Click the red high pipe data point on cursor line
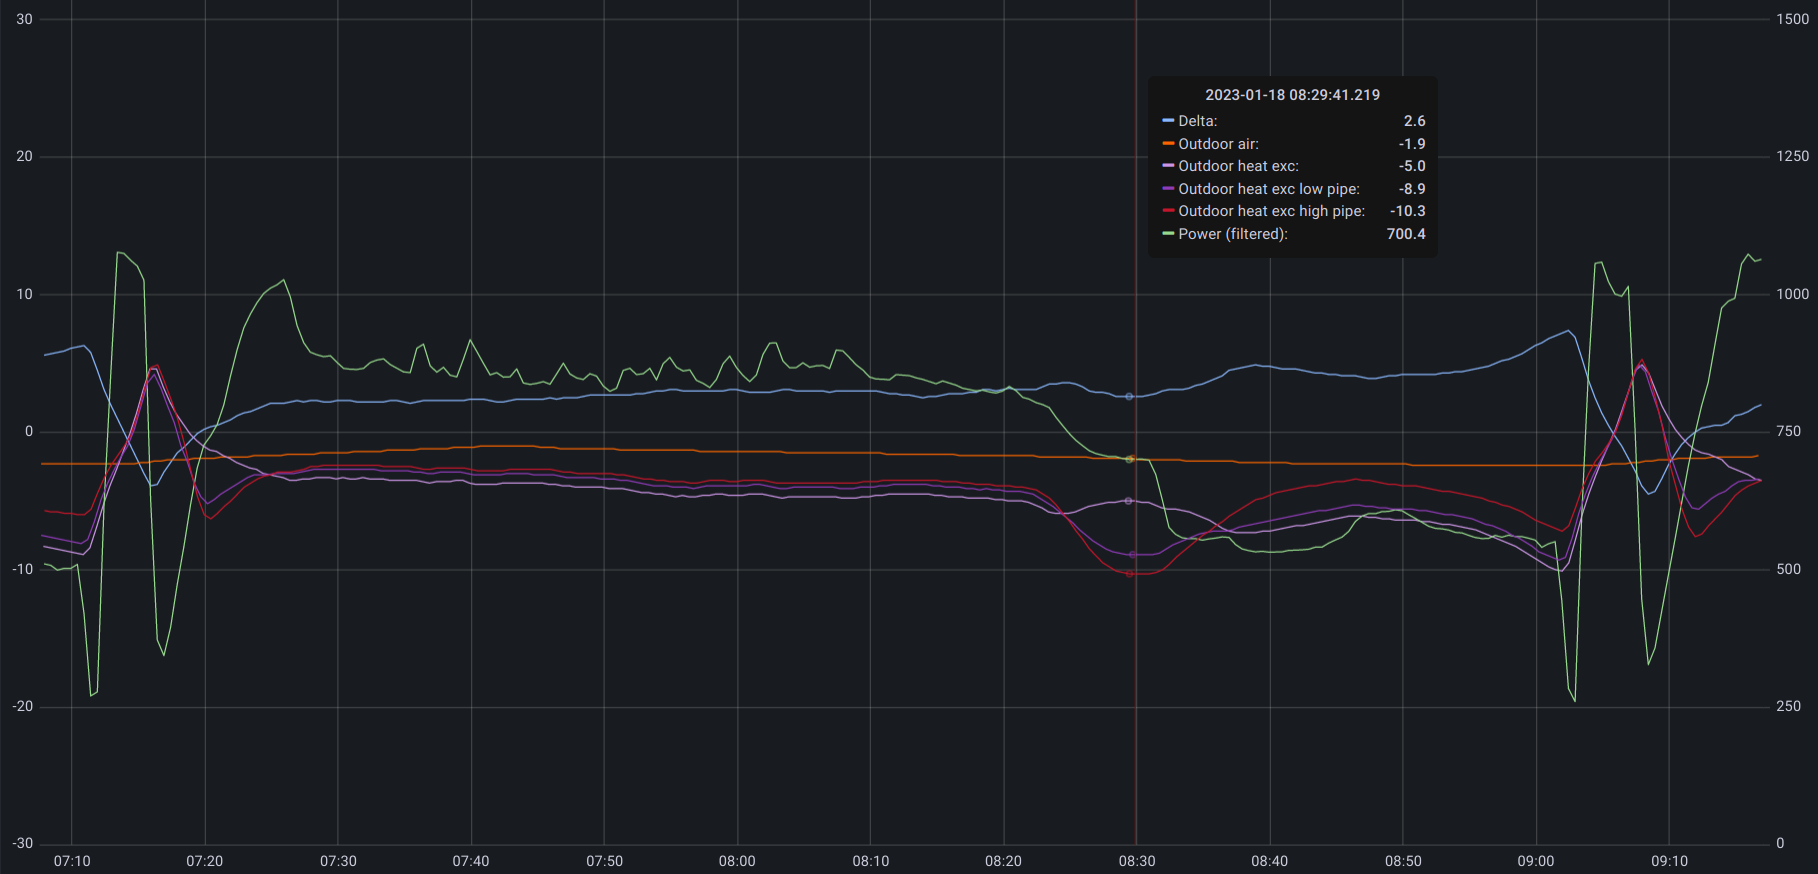 point(1131,574)
